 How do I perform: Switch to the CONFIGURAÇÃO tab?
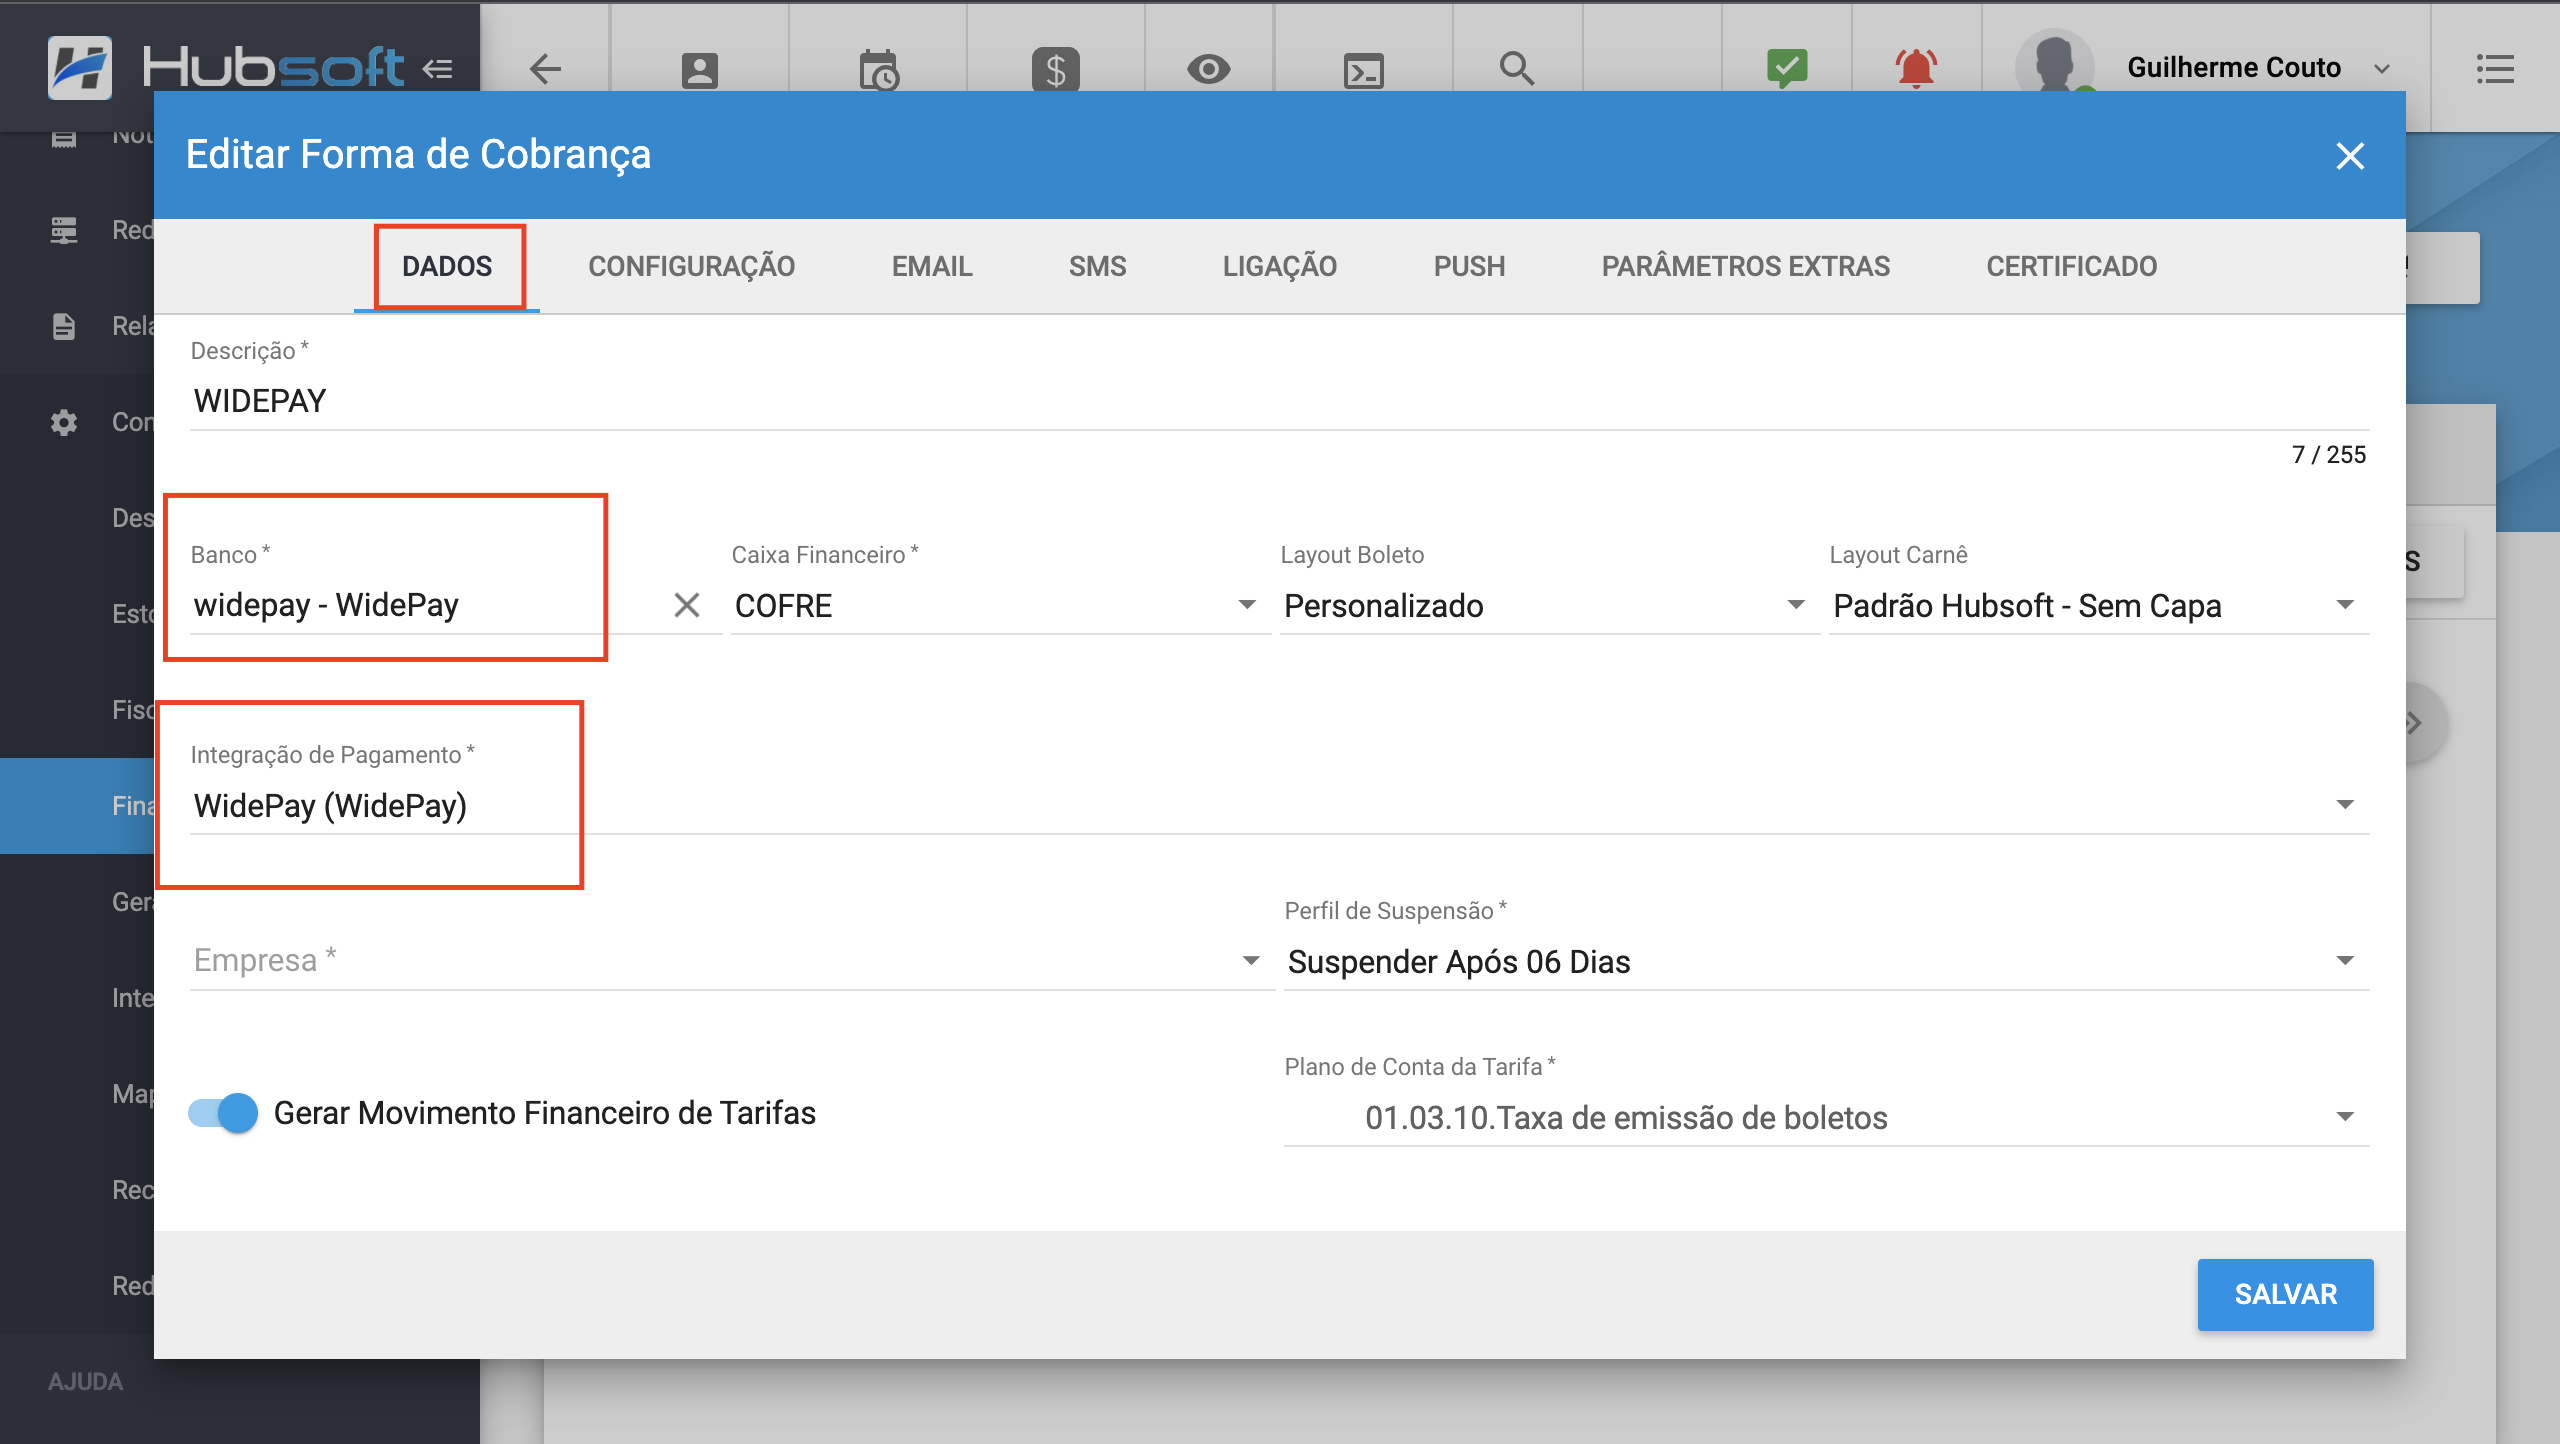click(691, 266)
